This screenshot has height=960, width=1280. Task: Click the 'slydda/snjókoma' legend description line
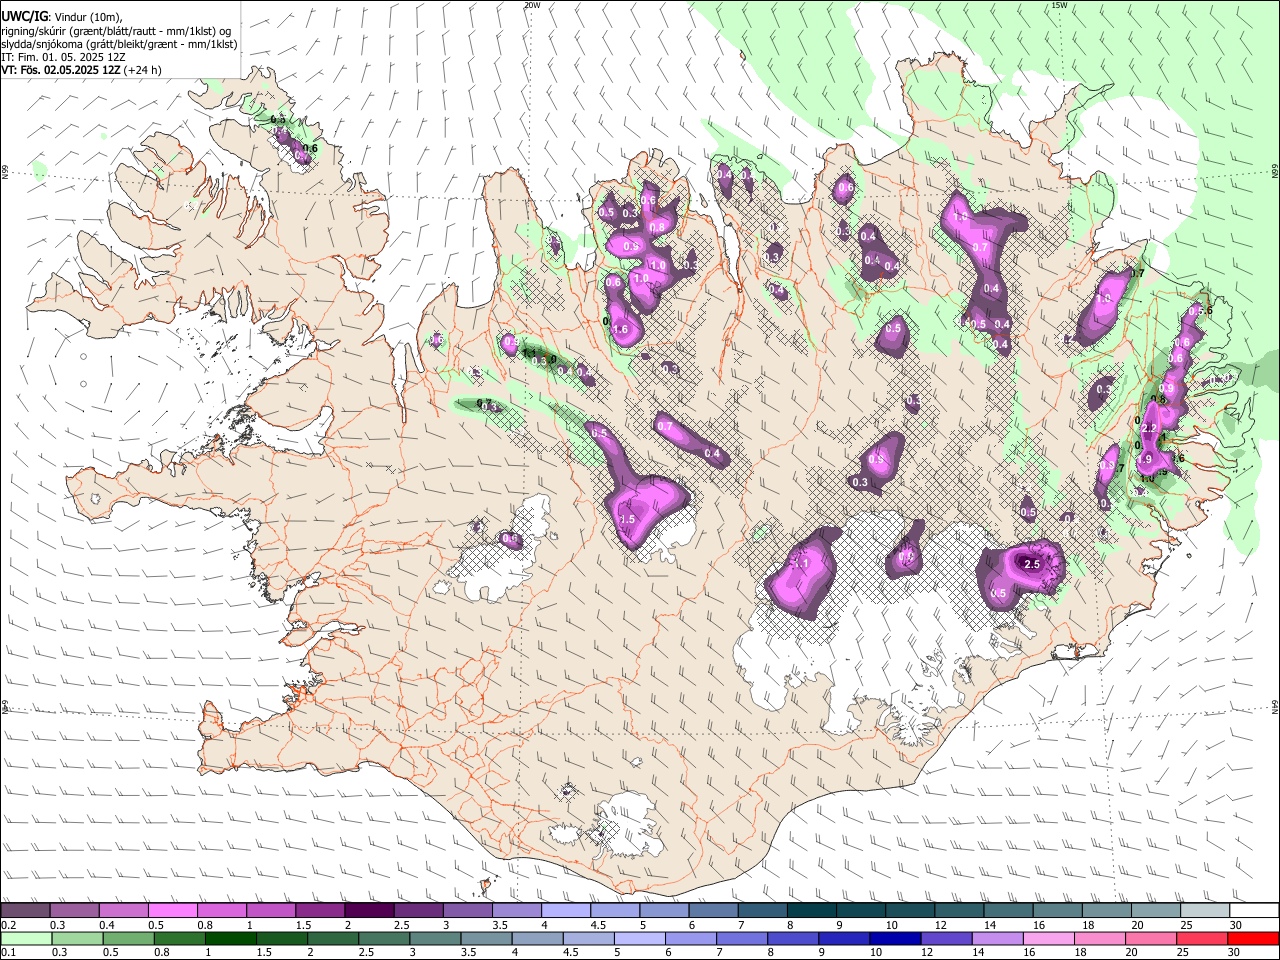tap(119, 44)
